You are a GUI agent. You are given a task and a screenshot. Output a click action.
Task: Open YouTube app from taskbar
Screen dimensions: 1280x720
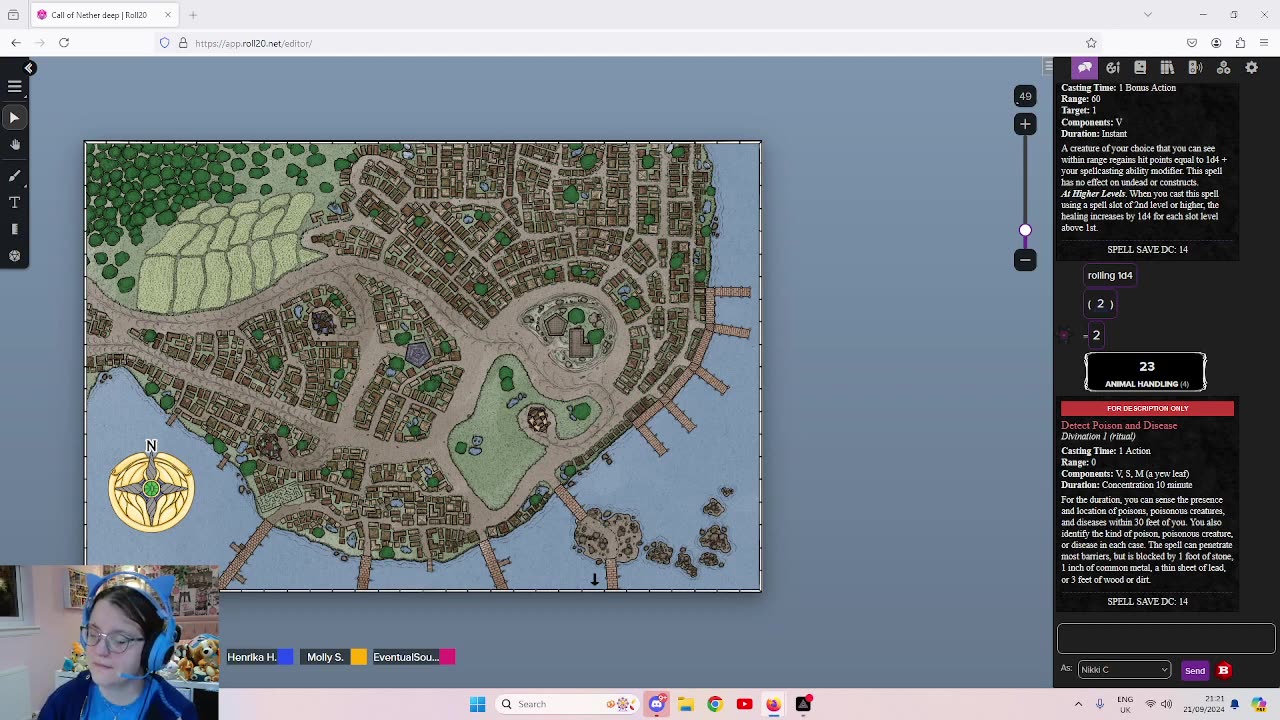[744, 704]
